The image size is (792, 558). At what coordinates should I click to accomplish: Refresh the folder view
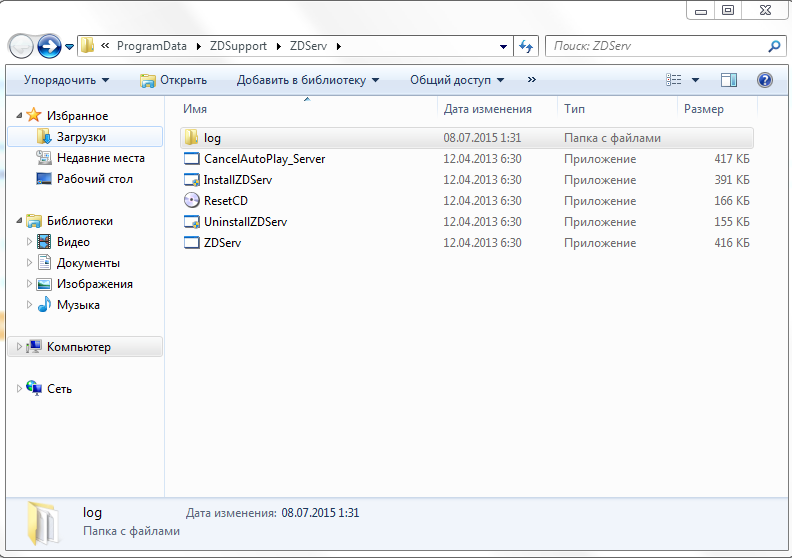526,46
